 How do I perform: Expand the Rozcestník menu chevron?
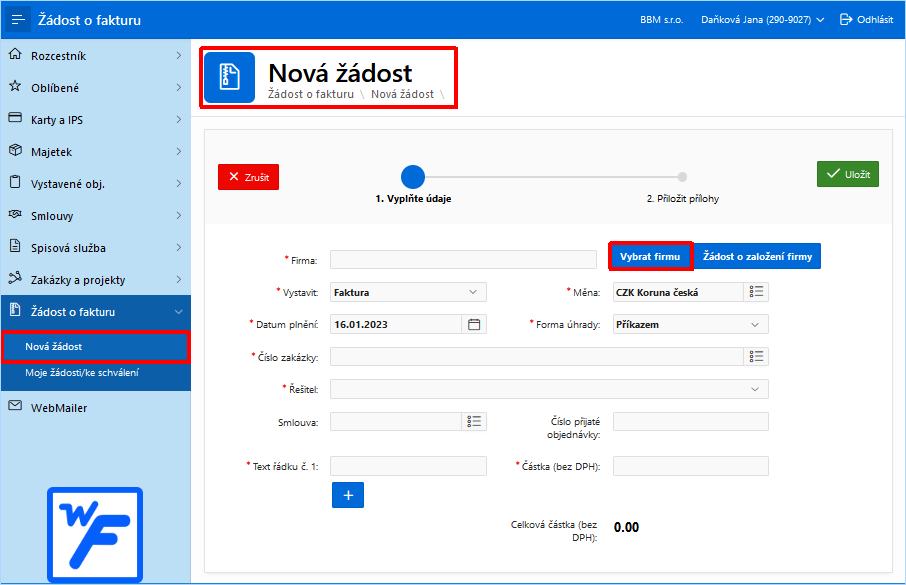tap(179, 55)
